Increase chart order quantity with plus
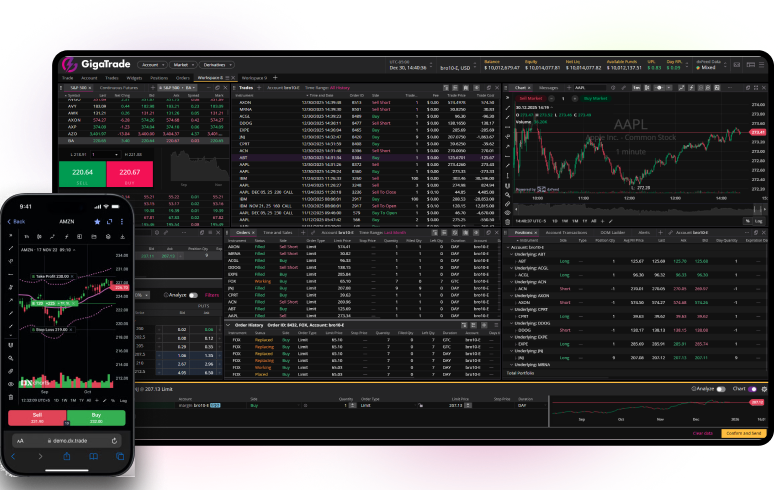This screenshot has width=779, height=490. 575,98
